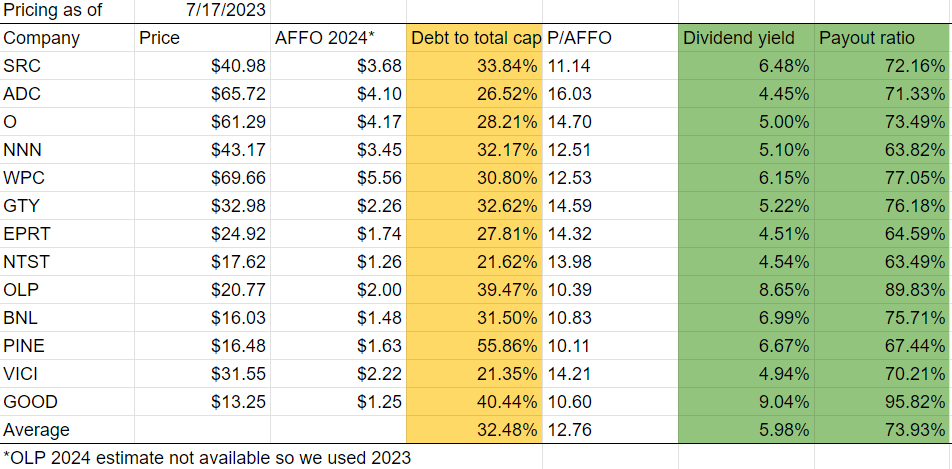Image resolution: width=952 pixels, height=469 pixels.
Task: Click the Debt to total cap header
Action: (475, 38)
